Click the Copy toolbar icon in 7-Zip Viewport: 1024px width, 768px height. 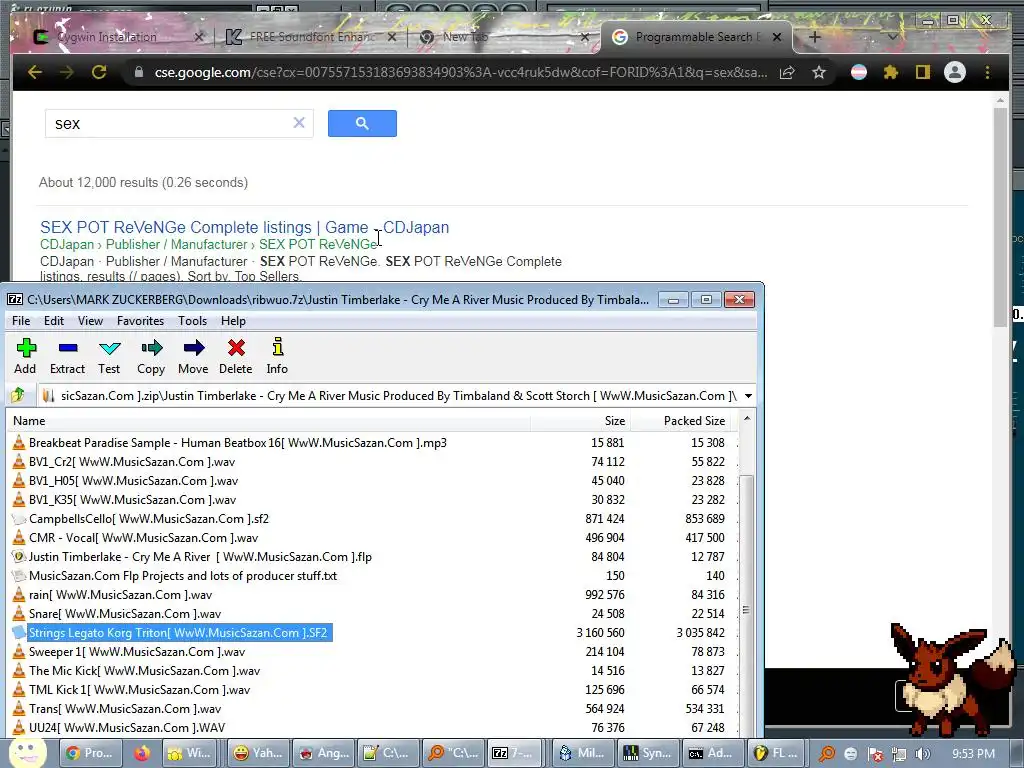[x=151, y=356]
